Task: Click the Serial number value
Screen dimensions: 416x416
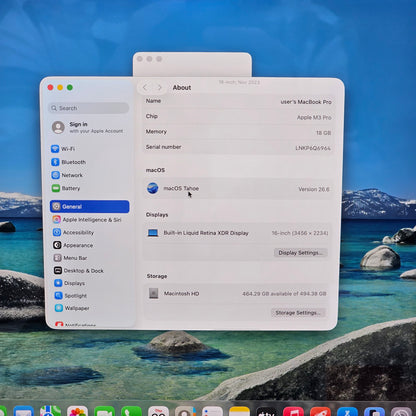Action: click(x=313, y=148)
